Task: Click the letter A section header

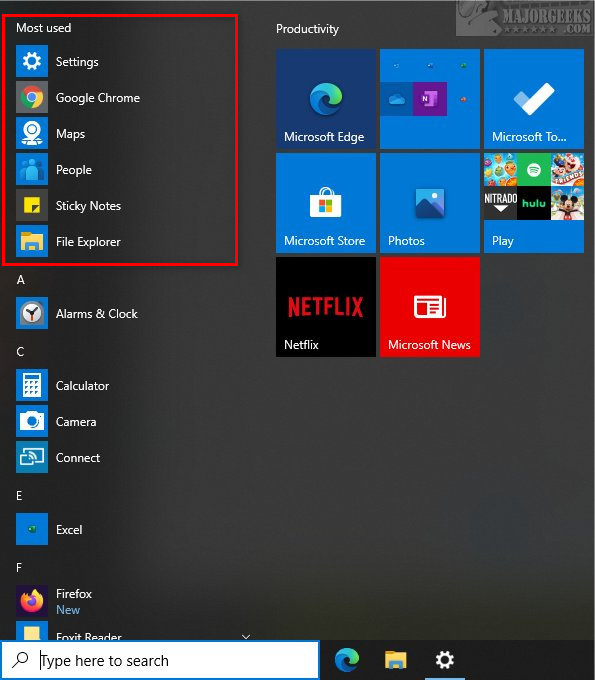Action: coord(20,280)
